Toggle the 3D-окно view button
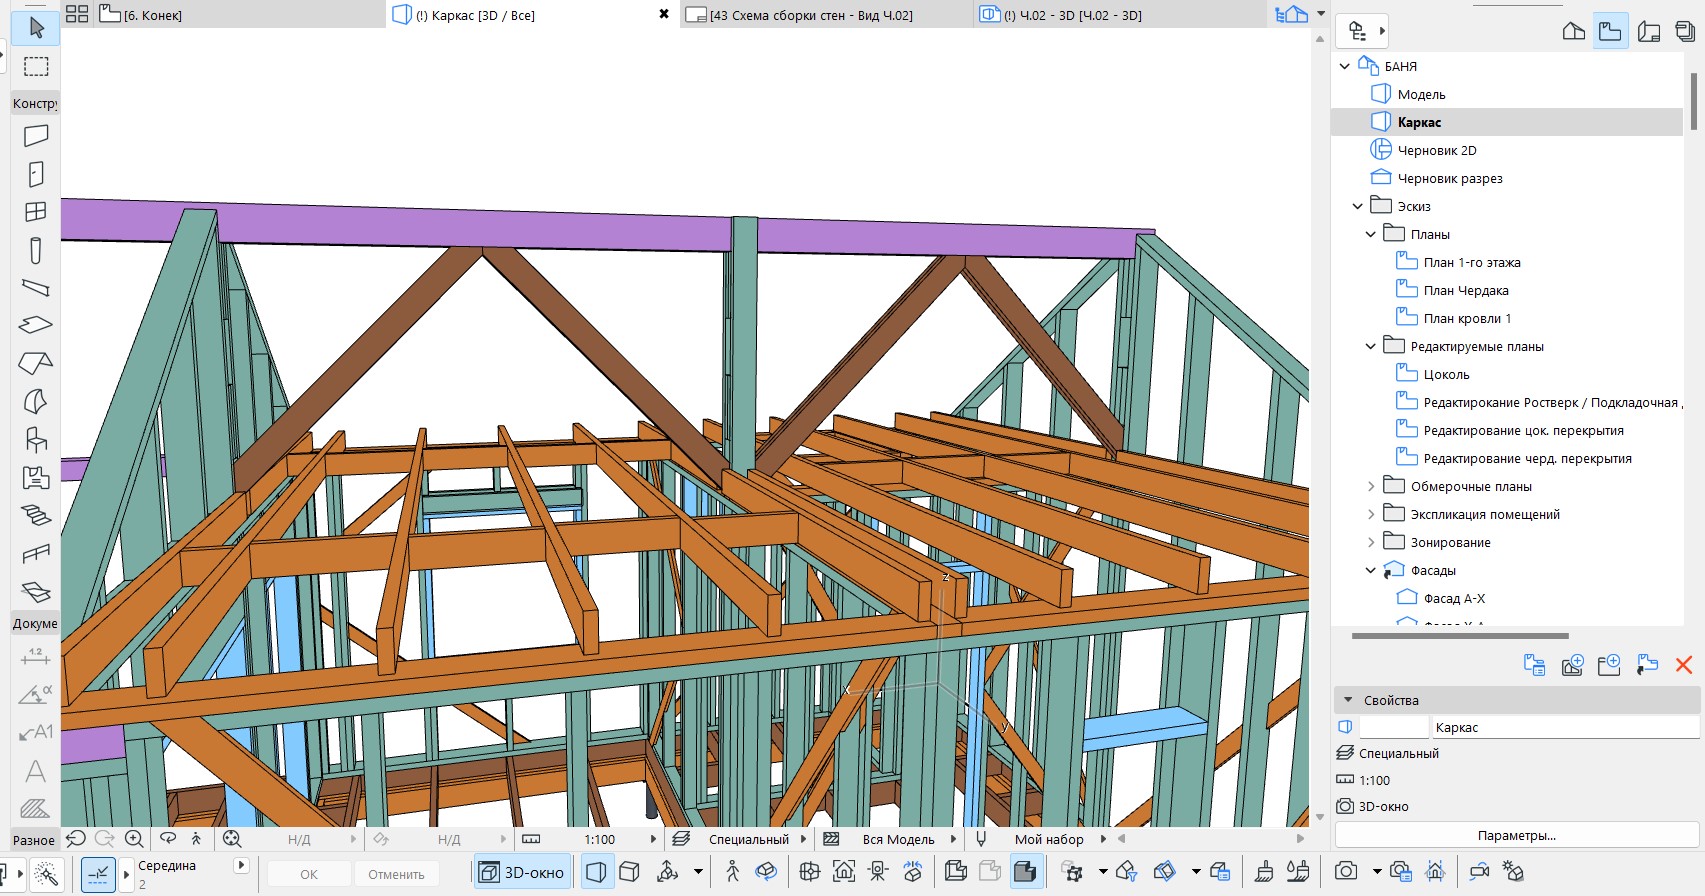The width and height of the screenshot is (1705, 896). point(522,873)
